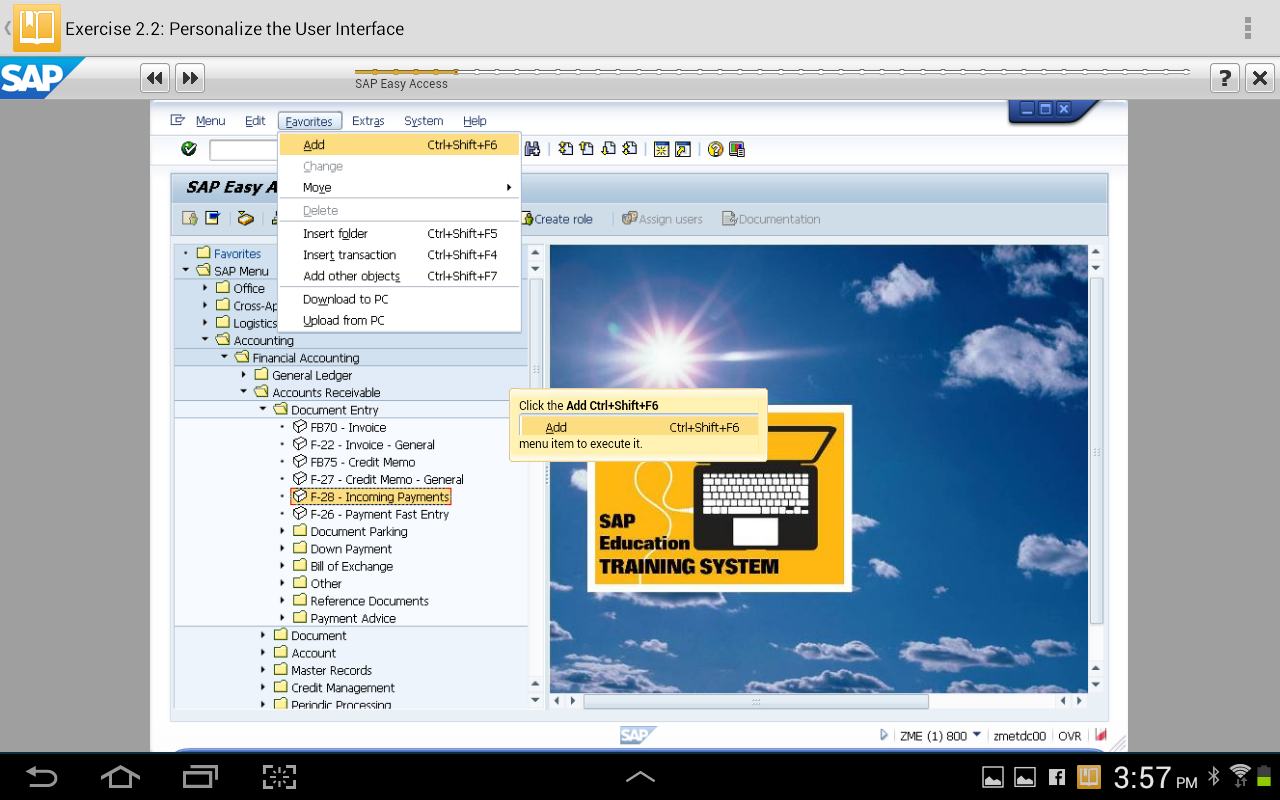
Task: Click the Facebook notification icon
Action: [1056, 777]
